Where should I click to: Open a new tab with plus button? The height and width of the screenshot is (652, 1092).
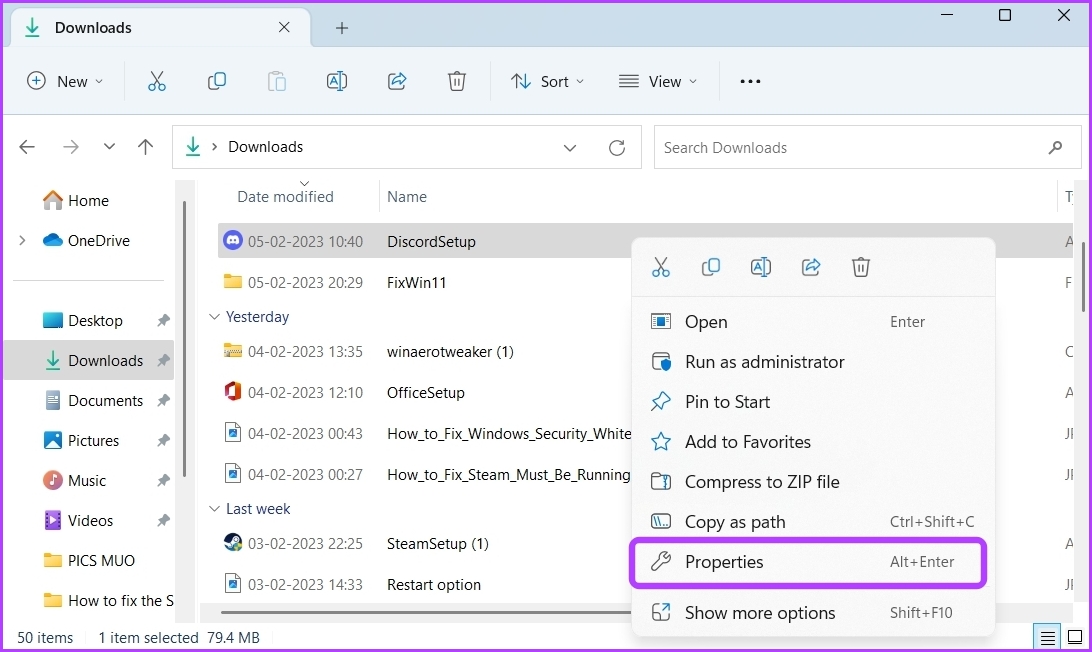(341, 28)
